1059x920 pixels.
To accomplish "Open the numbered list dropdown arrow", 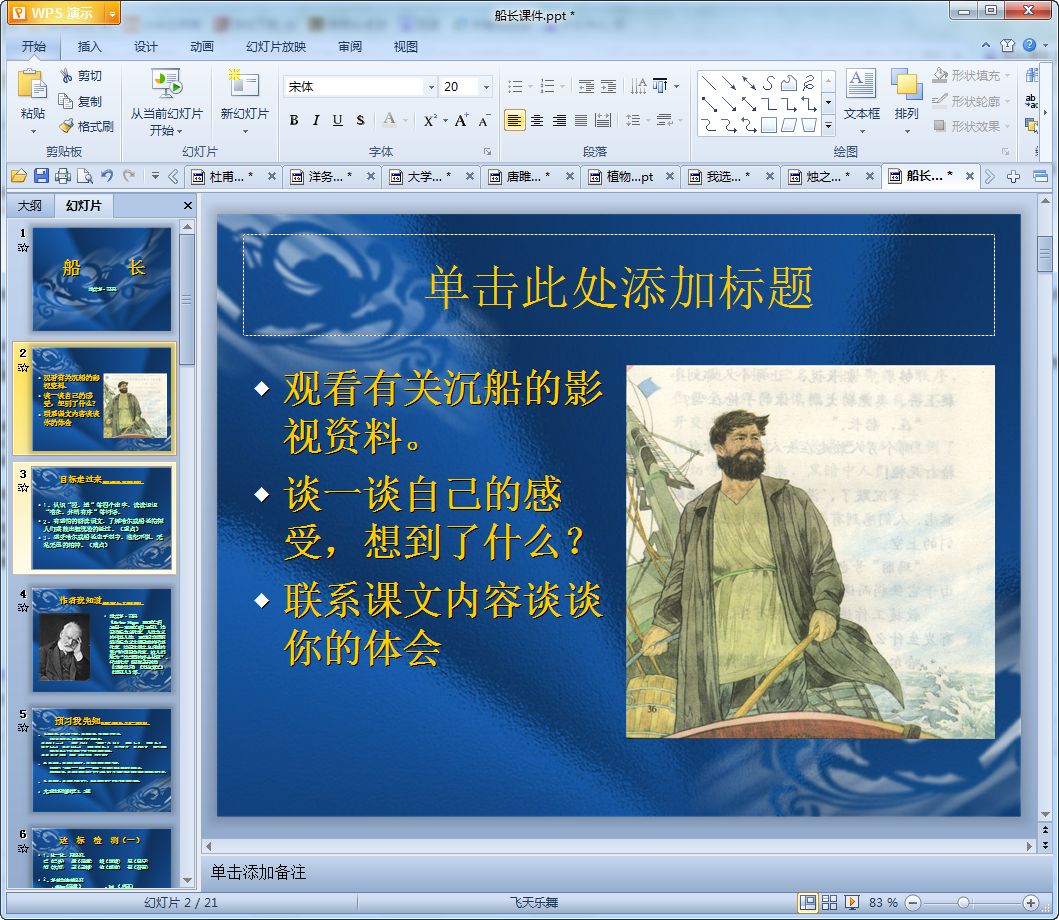I will tap(563, 86).
